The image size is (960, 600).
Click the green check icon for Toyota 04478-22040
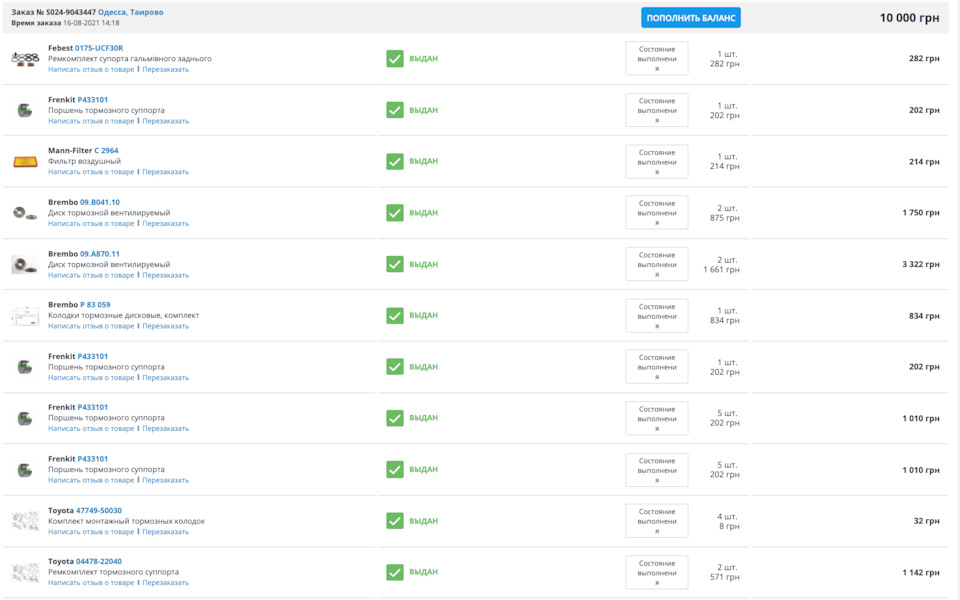pyautogui.click(x=395, y=572)
